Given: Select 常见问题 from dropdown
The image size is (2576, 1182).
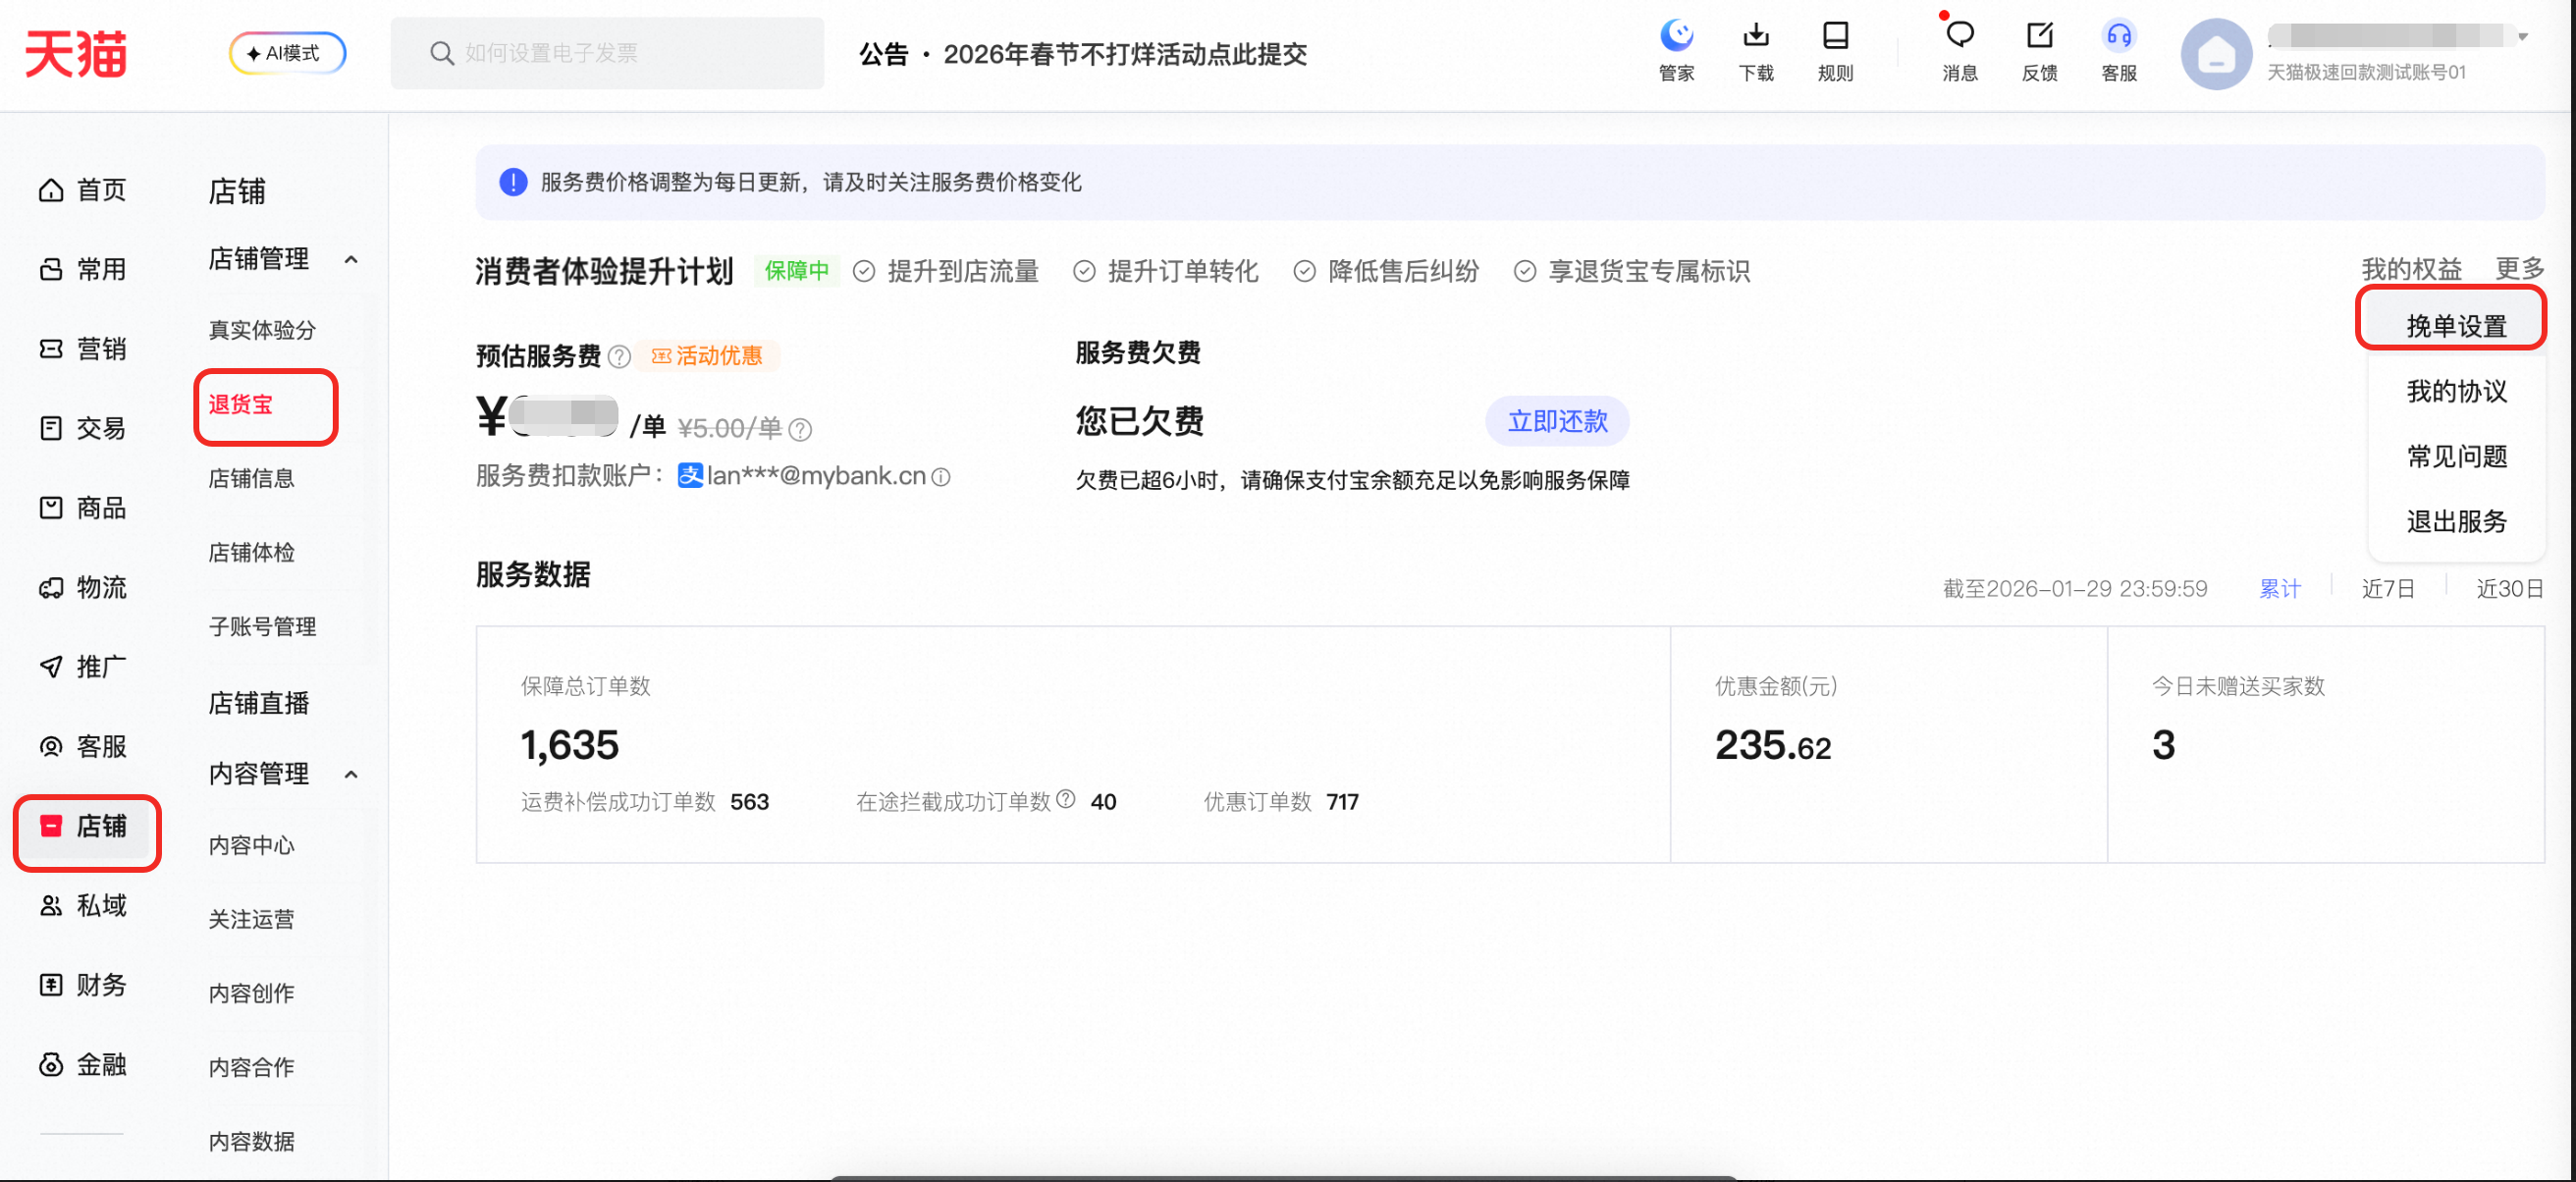Looking at the screenshot, I should [x=2456, y=456].
